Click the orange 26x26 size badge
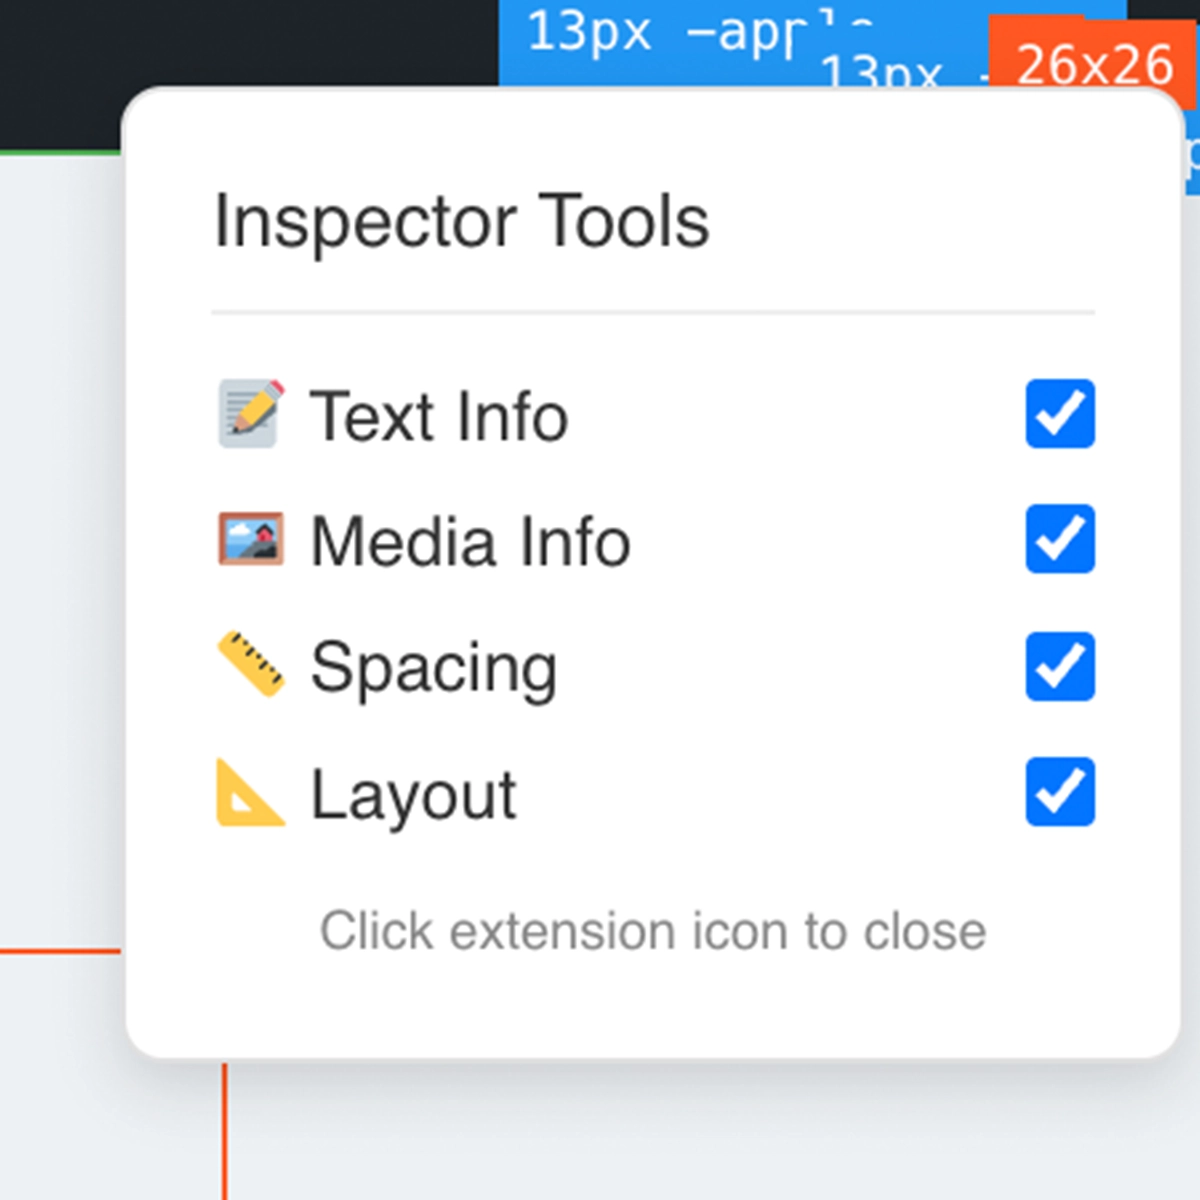Viewport: 1200px width, 1200px height. pos(1094,64)
